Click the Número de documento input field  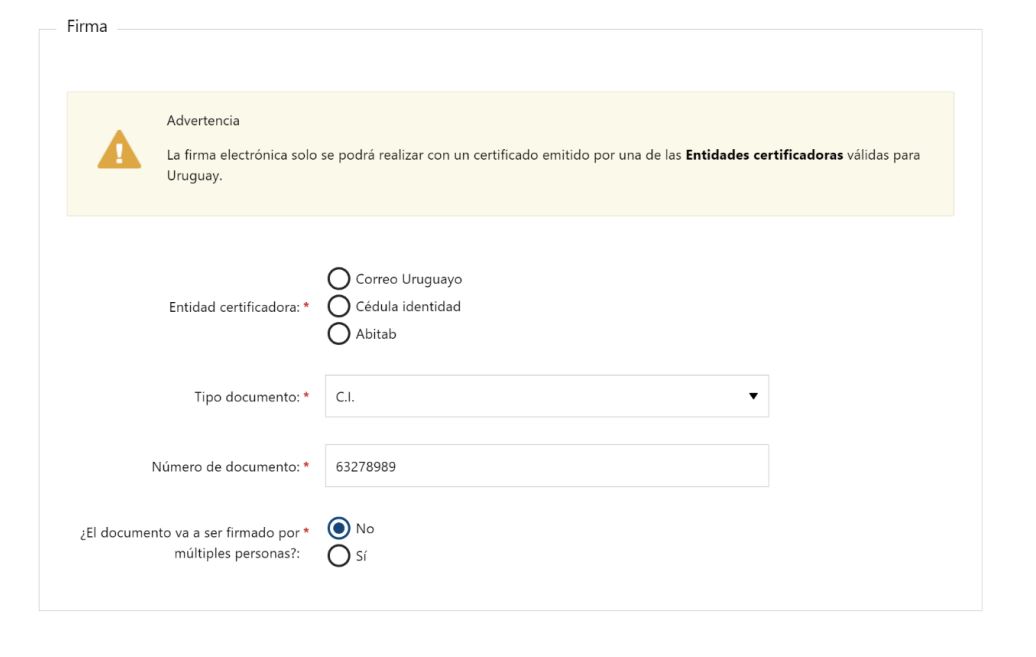pos(546,466)
